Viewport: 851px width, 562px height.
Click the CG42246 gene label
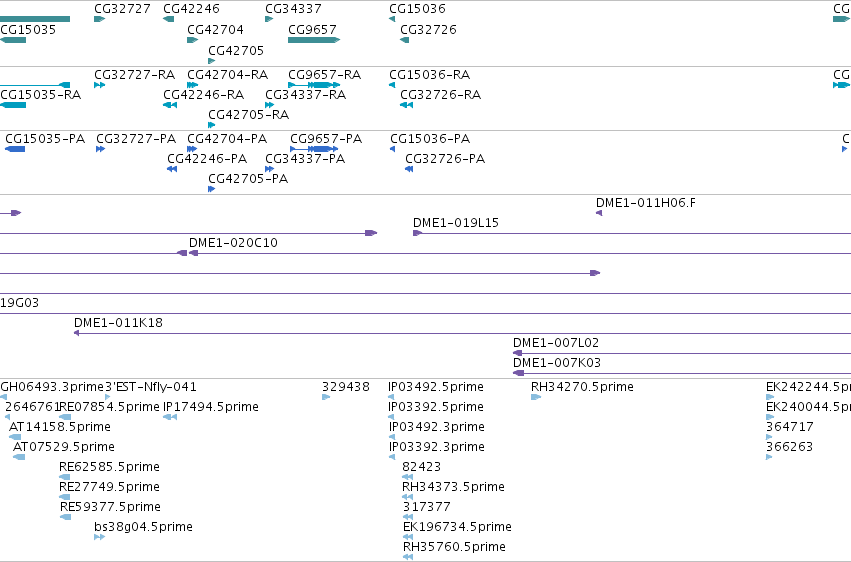[x=192, y=9]
